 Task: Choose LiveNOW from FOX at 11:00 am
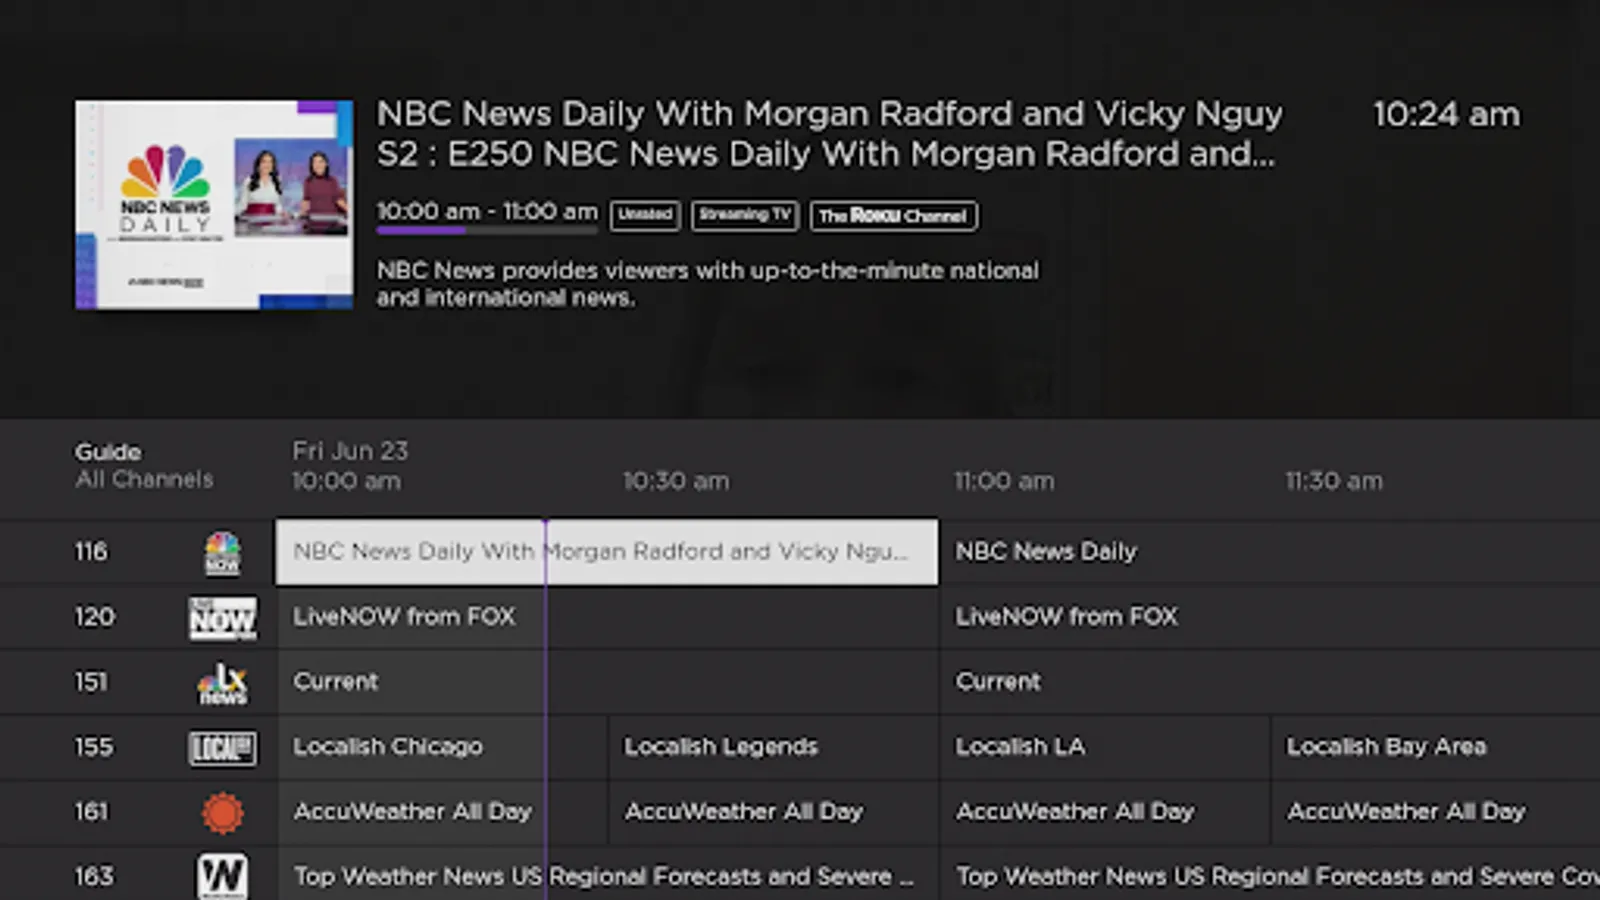coord(1270,617)
